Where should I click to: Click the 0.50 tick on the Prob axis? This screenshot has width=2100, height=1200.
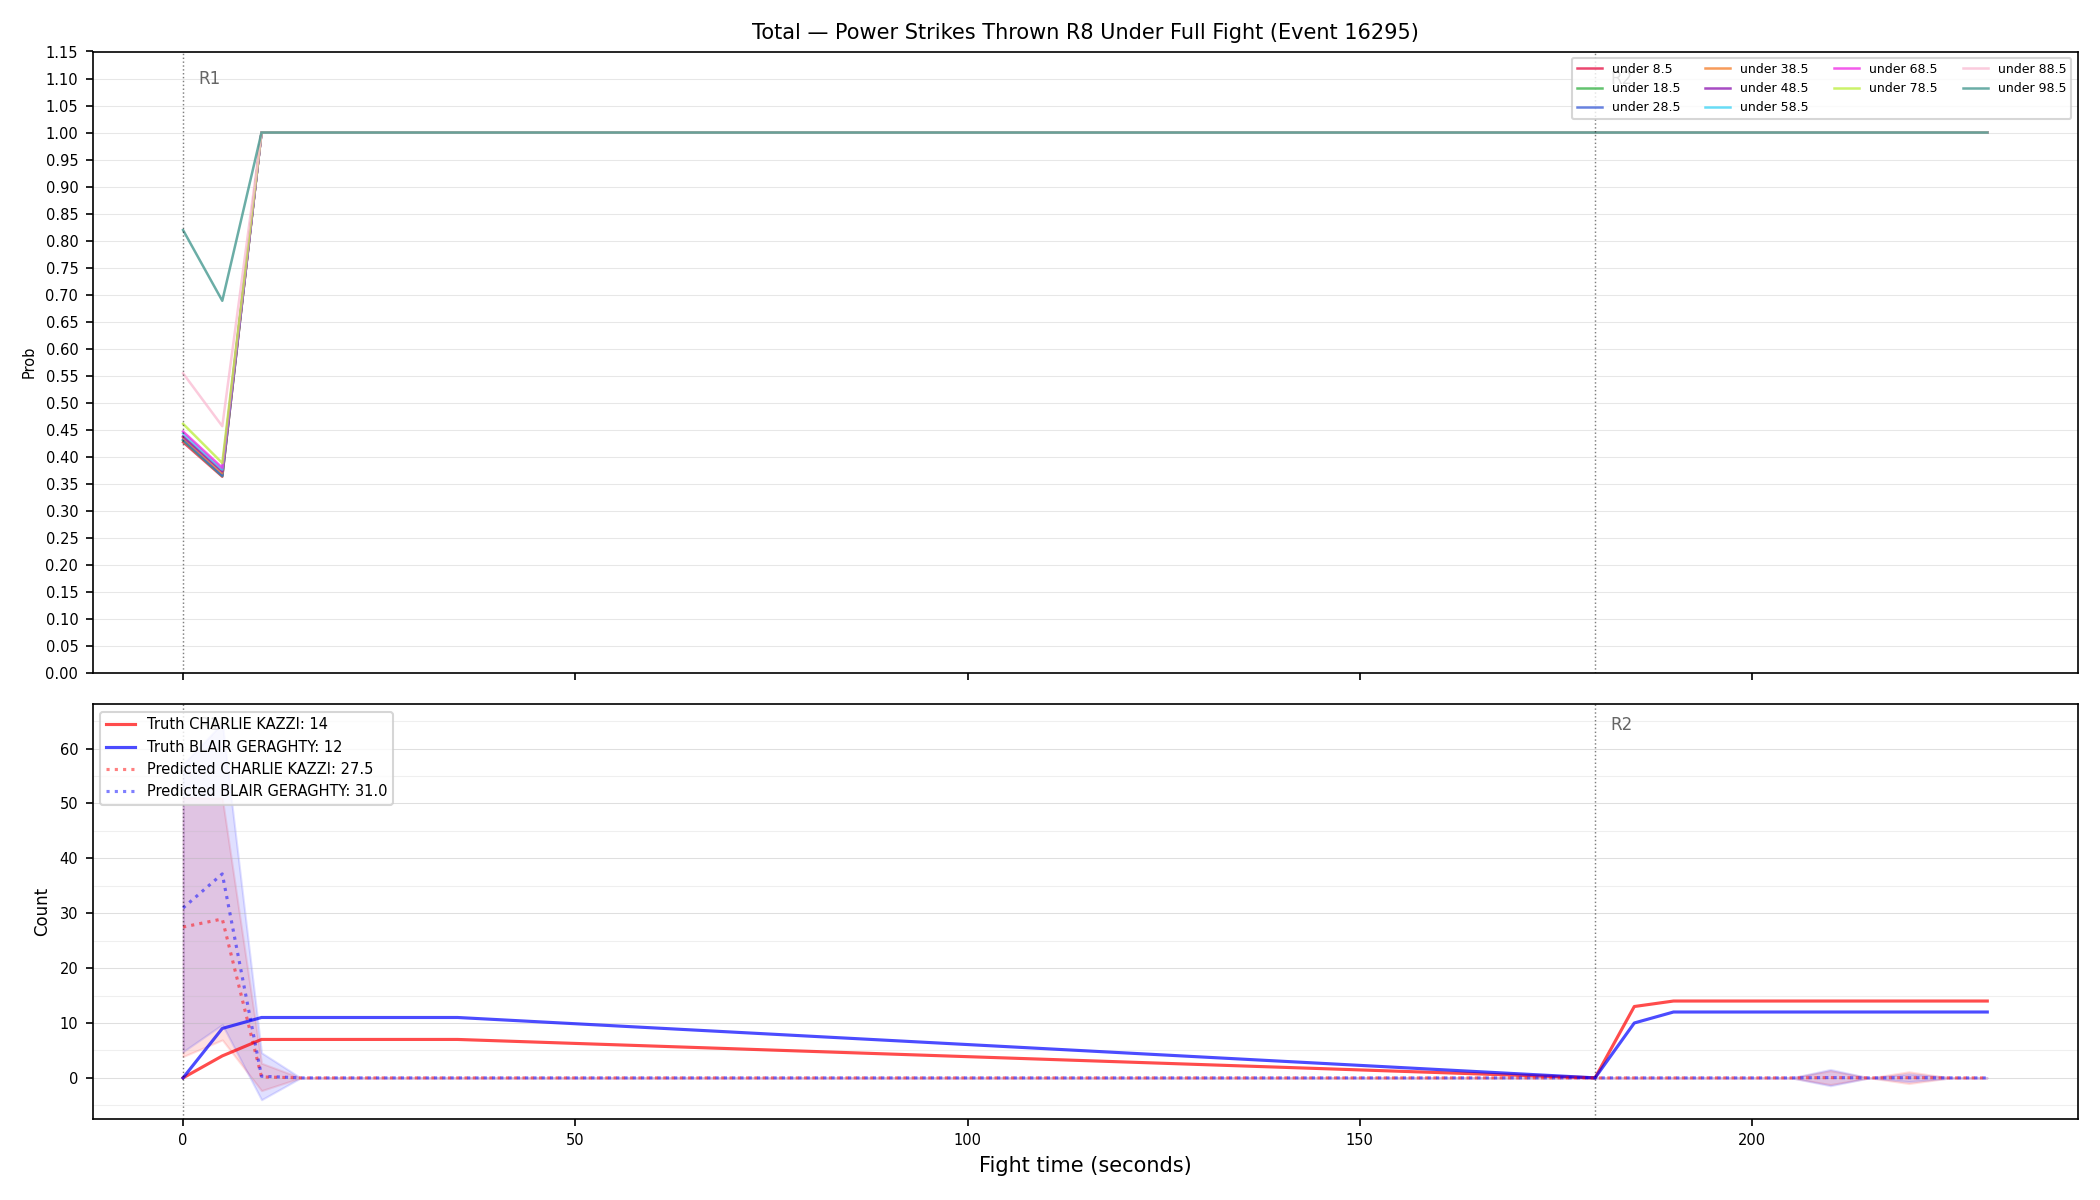pos(62,404)
